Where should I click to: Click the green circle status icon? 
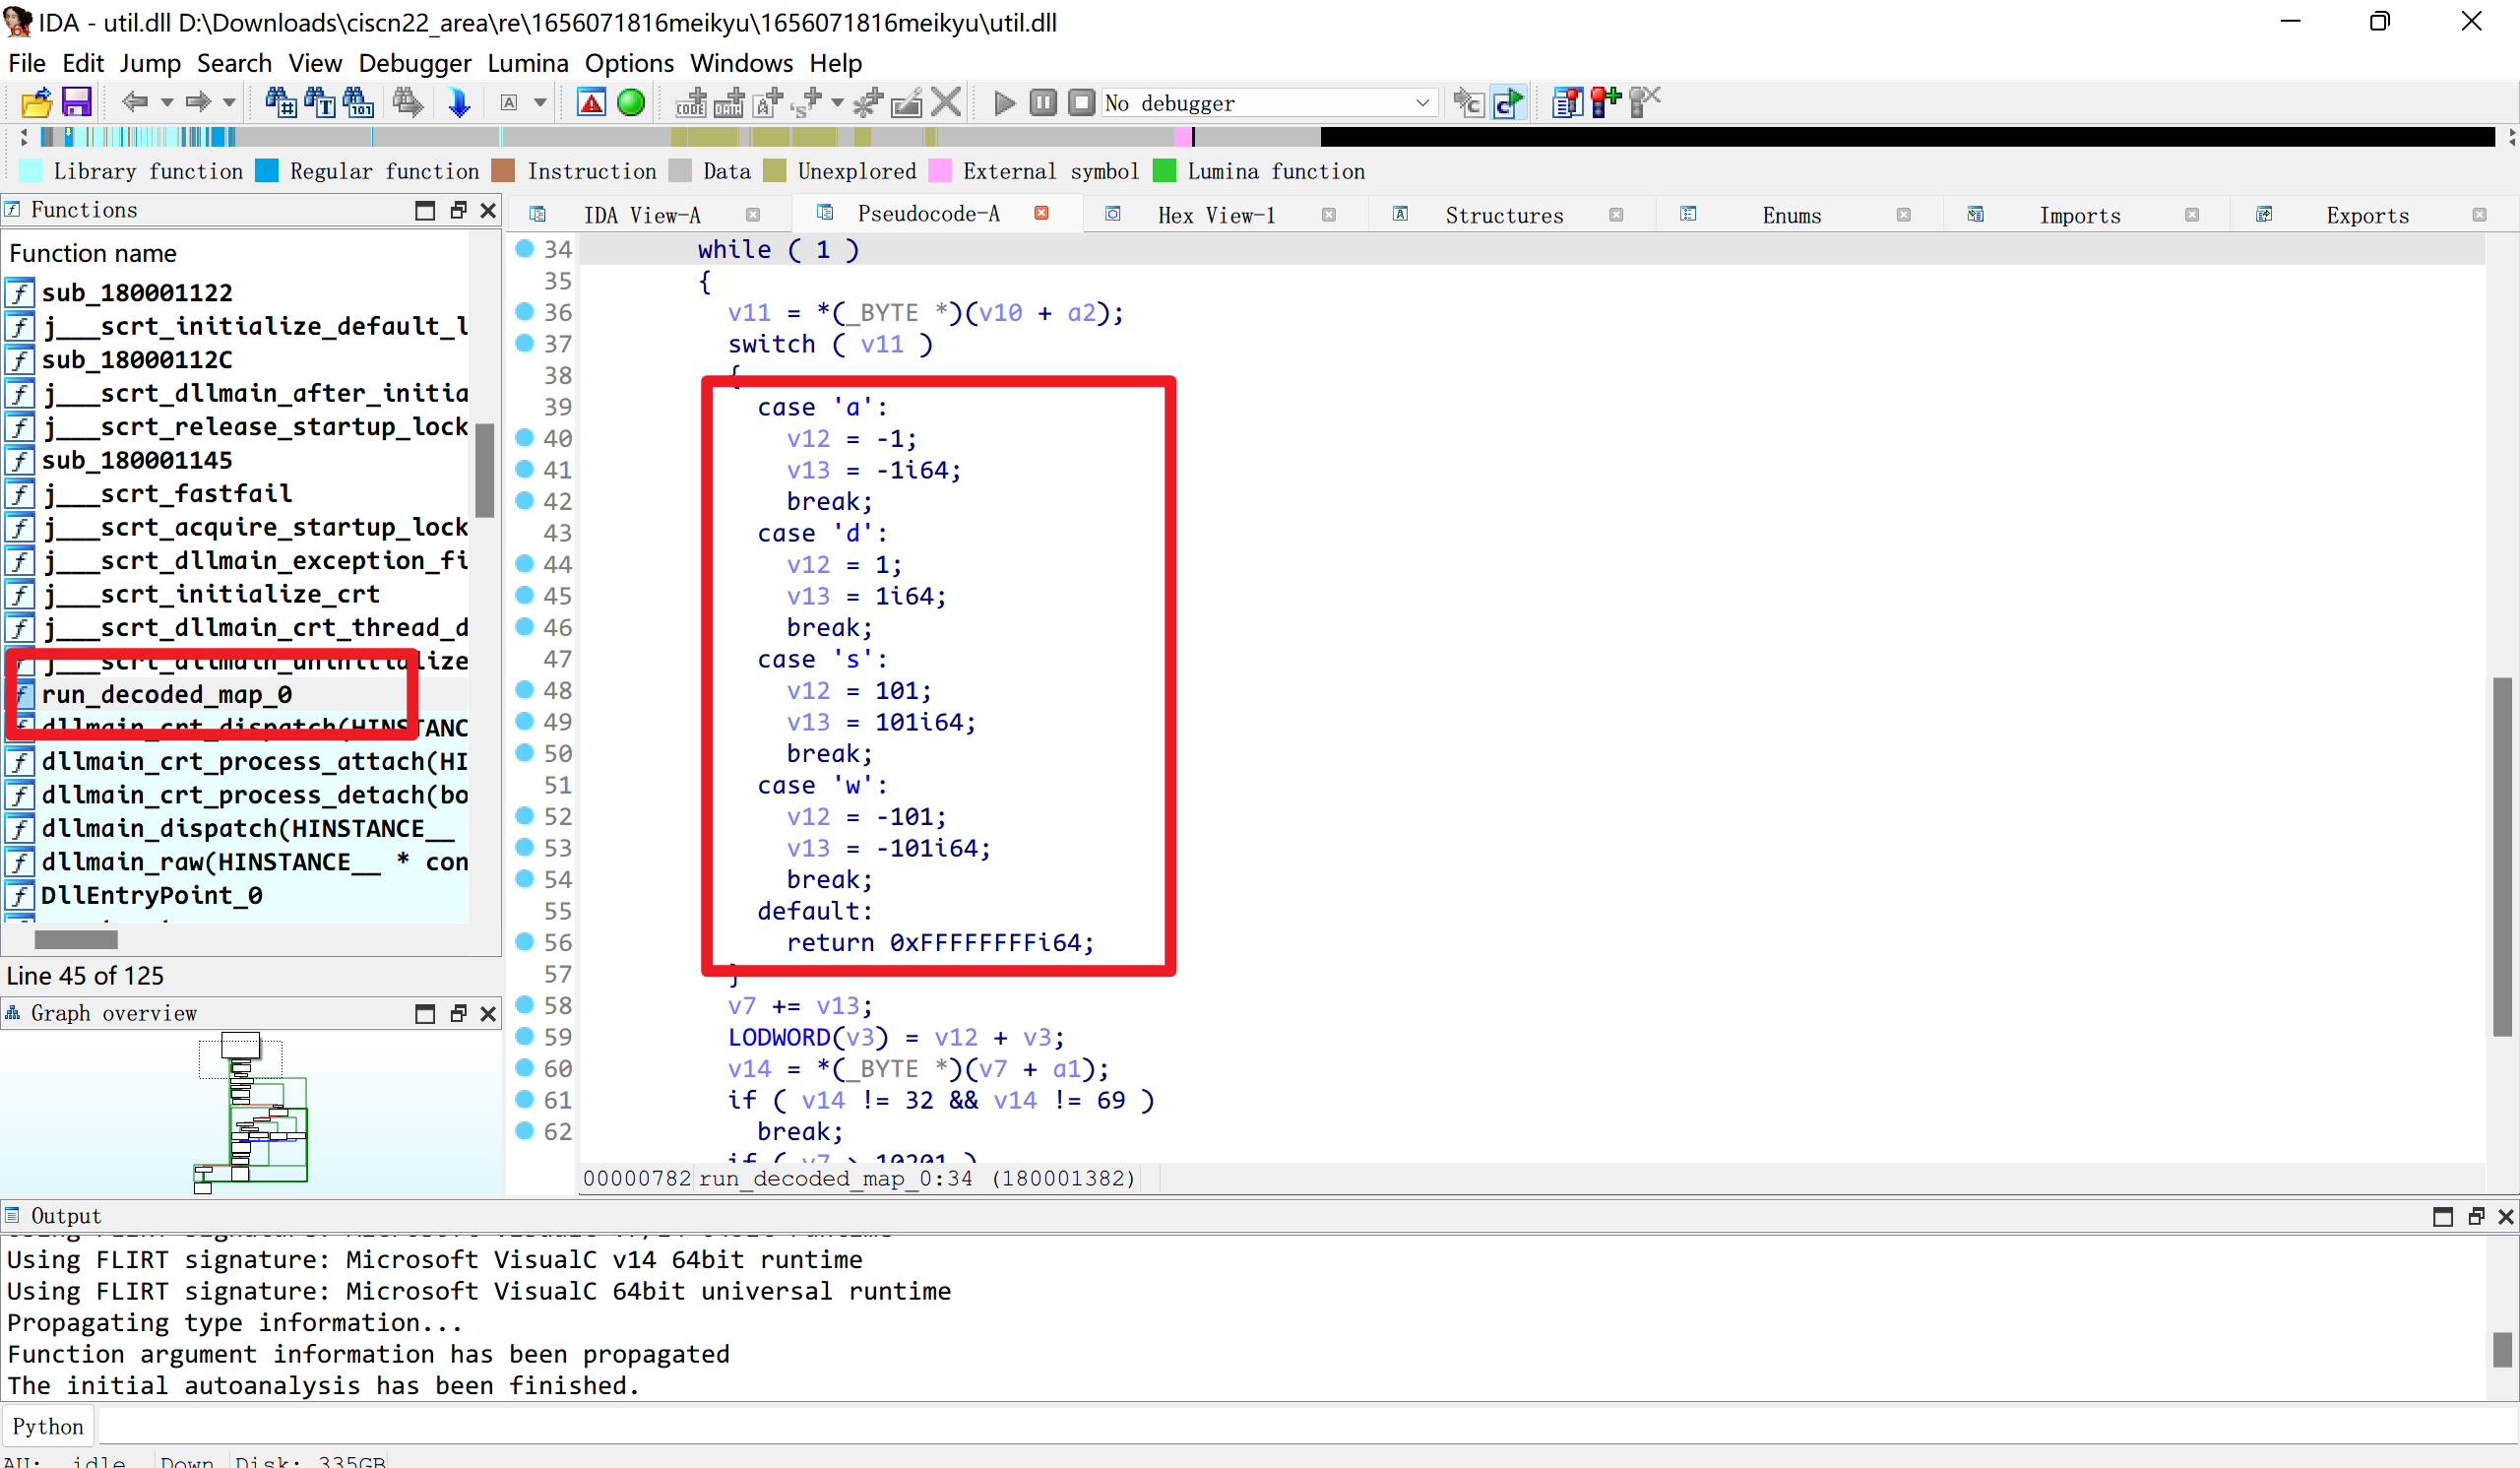[631, 102]
